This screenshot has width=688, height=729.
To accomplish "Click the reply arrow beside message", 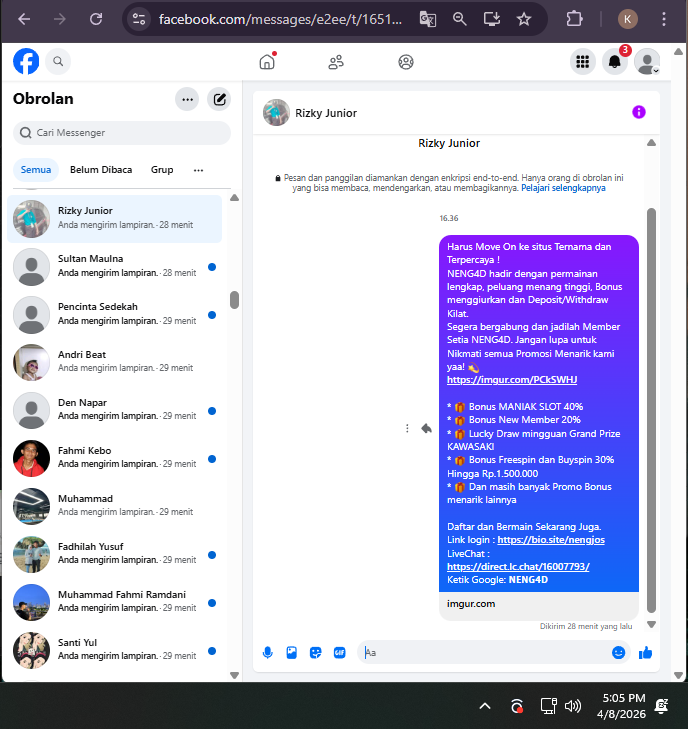I will tap(426, 428).
